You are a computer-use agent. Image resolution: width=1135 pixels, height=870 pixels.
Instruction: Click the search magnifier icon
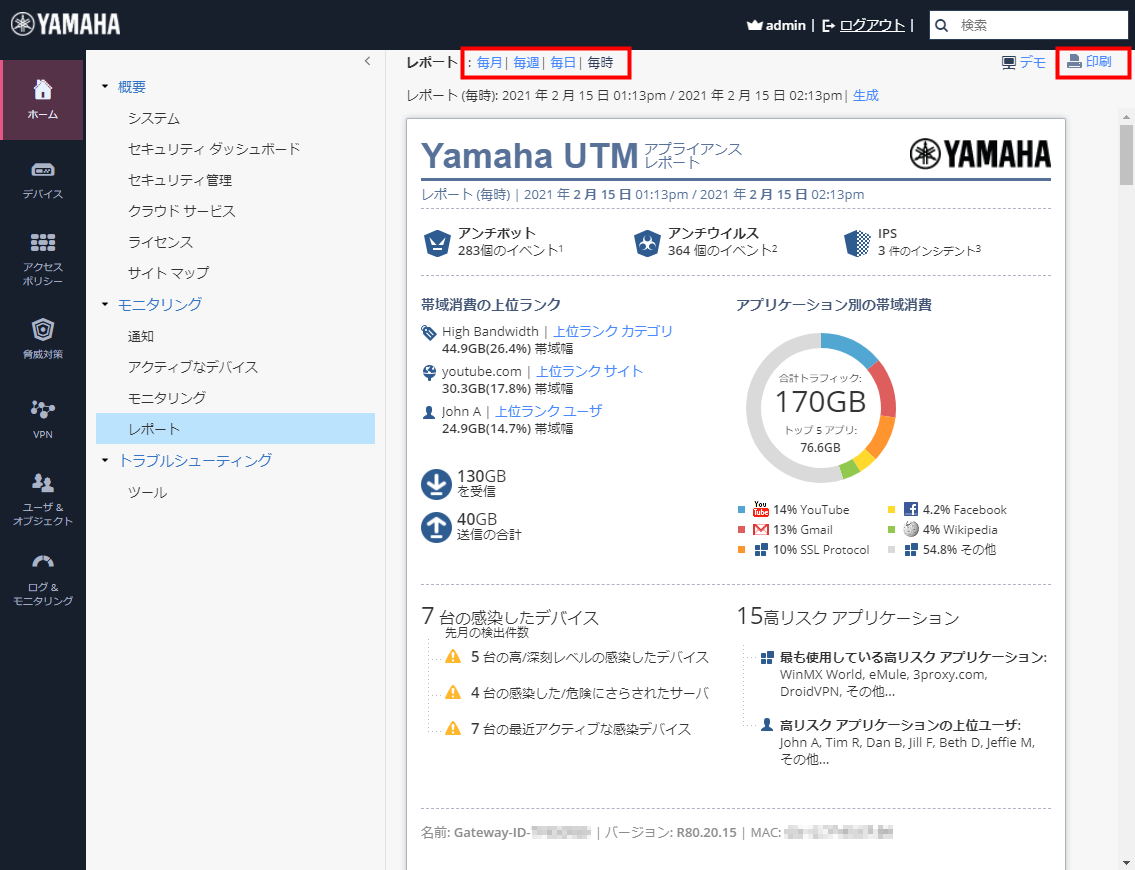[x=941, y=24]
